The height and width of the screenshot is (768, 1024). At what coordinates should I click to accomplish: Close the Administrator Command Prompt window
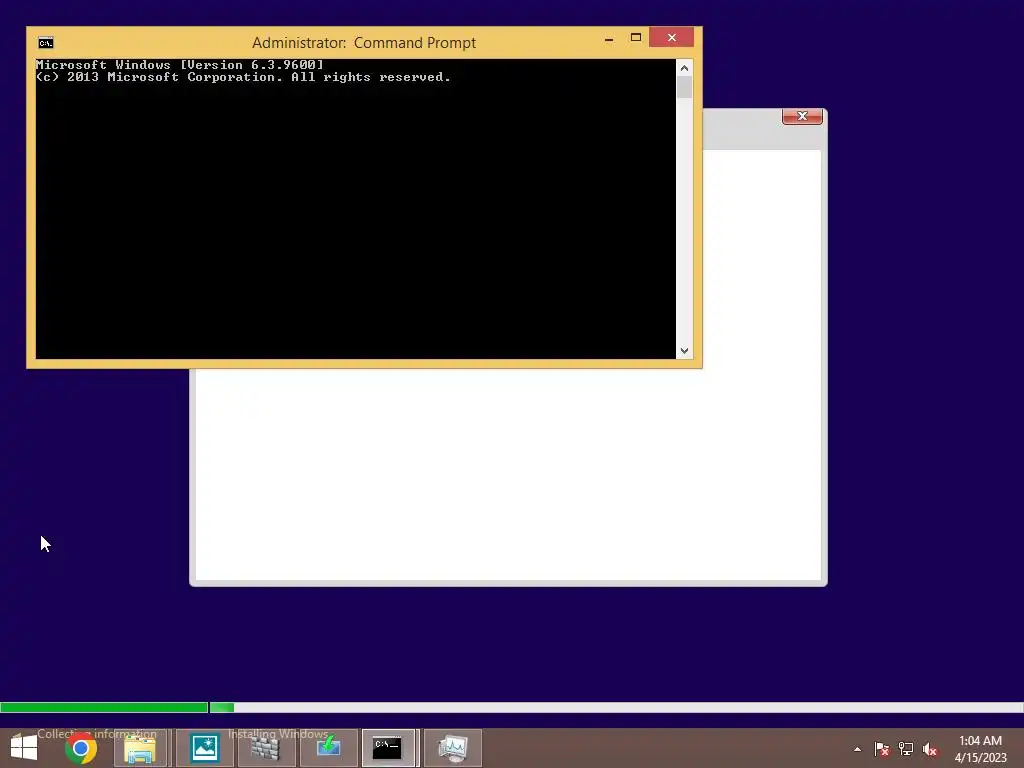pyautogui.click(x=671, y=38)
